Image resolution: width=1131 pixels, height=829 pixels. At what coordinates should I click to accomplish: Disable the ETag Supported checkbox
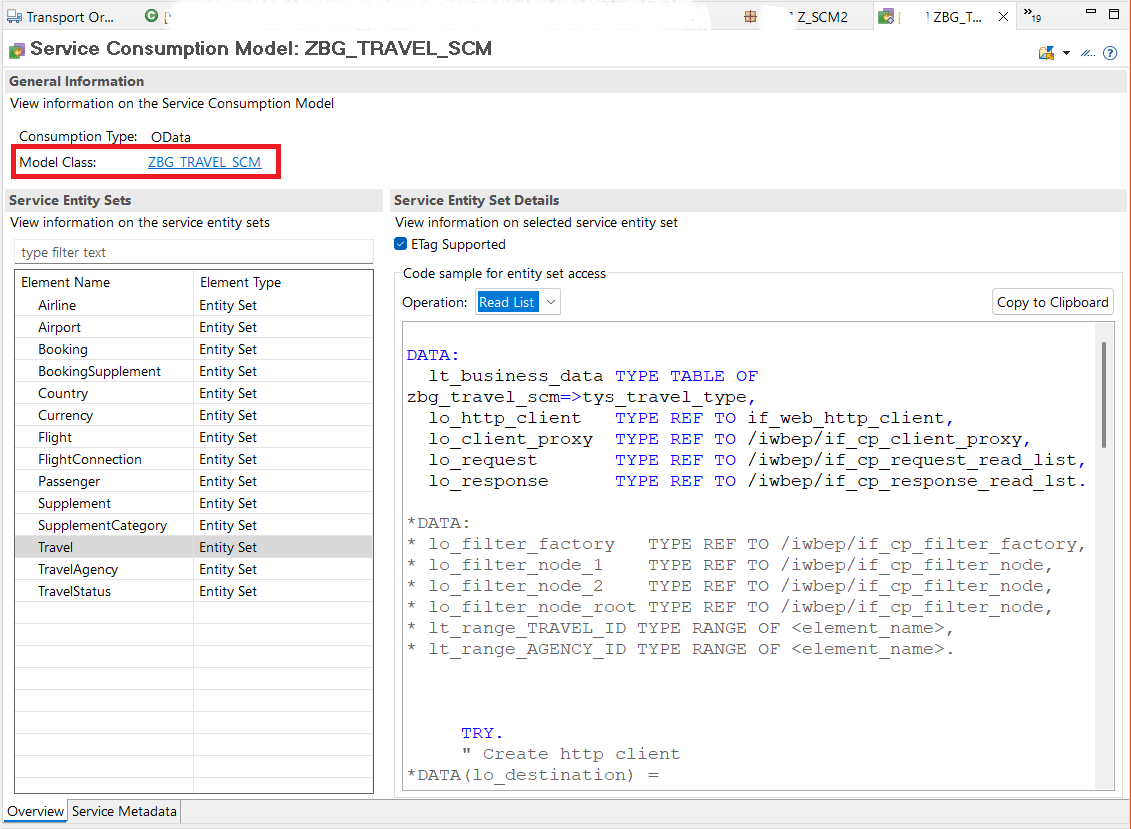[x=400, y=244]
